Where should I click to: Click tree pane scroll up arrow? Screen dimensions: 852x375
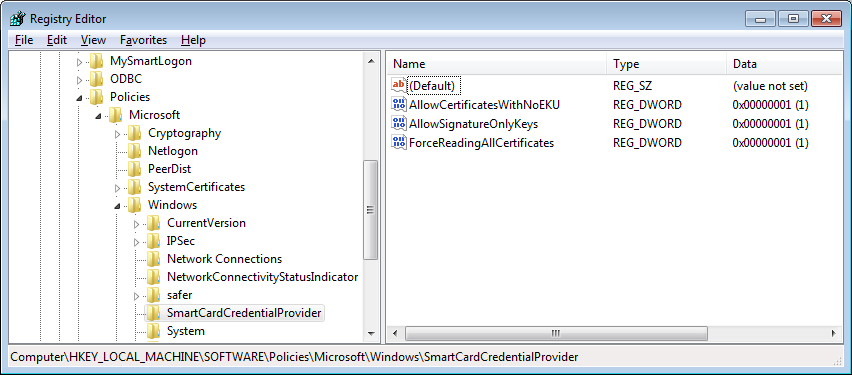[x=371, y=61]
